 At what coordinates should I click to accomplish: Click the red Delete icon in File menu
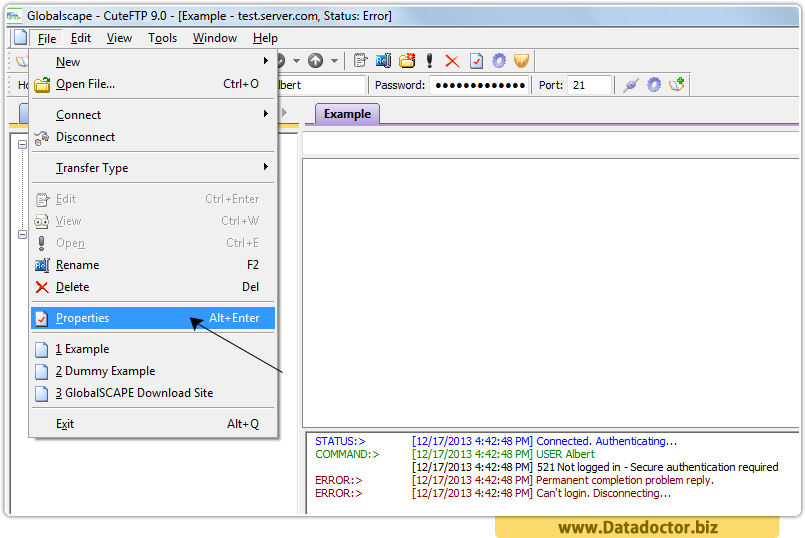(42, 287)
